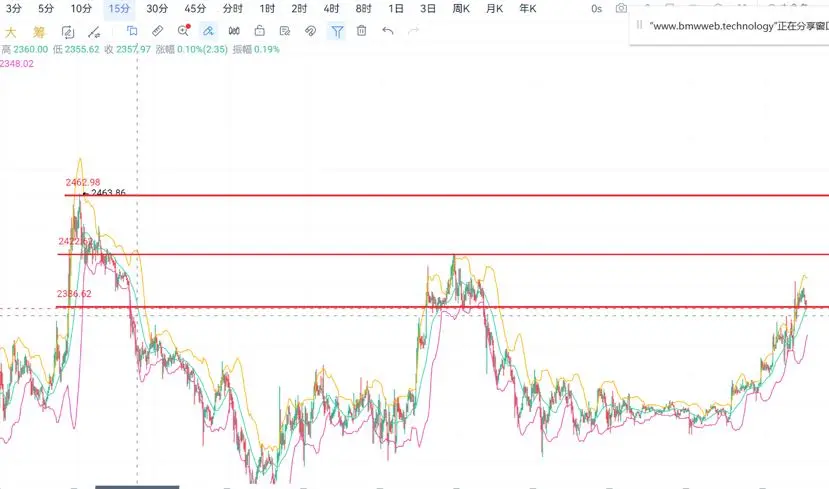Viewport: 829px width, 489px height.
Task: Click the 0s countdown timer label
Action: click(596, 8)
